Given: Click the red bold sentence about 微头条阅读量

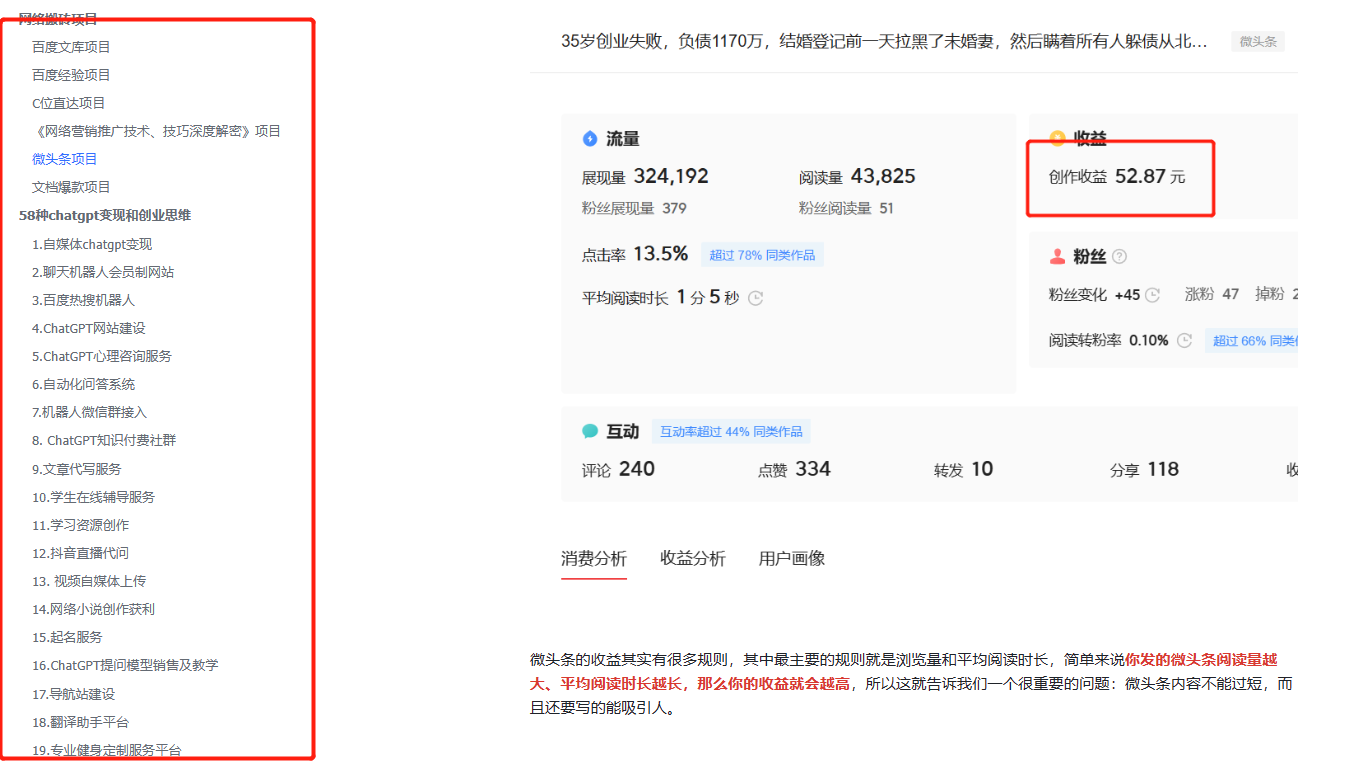Looking at the screenshot, I should pos(904,672).
